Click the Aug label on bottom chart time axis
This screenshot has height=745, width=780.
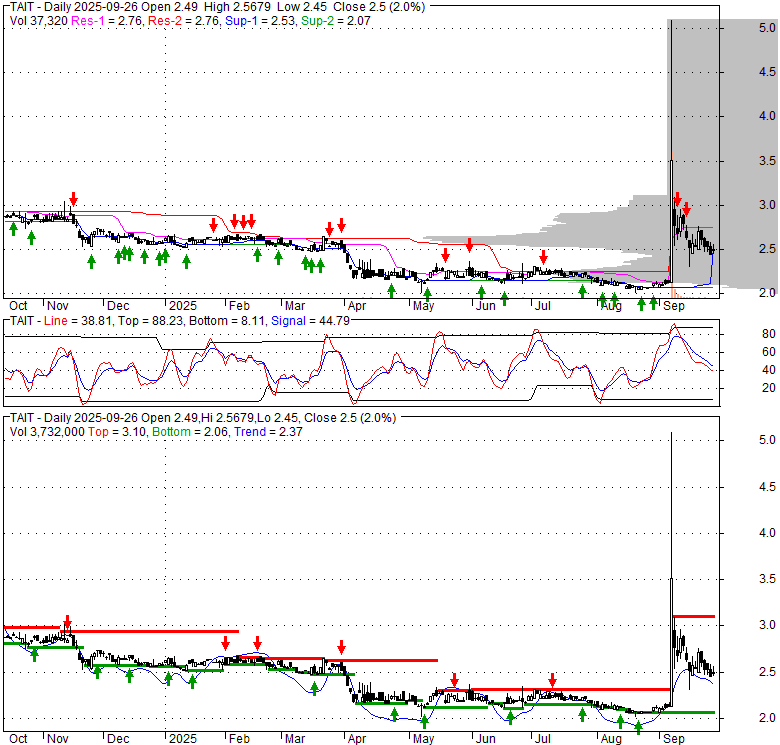click(x=611, y=739)
